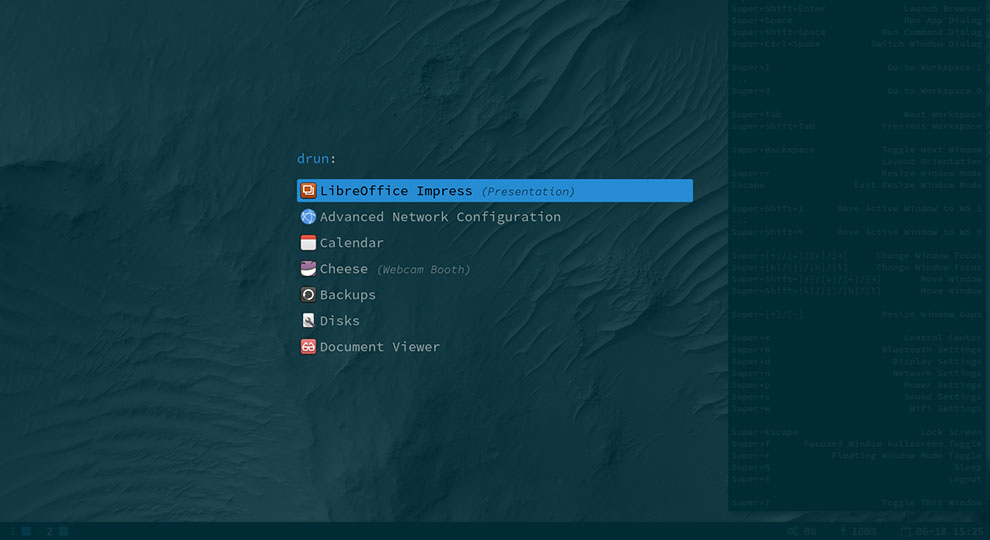Screen dimensions: 990x540
Task: Click the Calendar app icon
Action: coord(308,243)
